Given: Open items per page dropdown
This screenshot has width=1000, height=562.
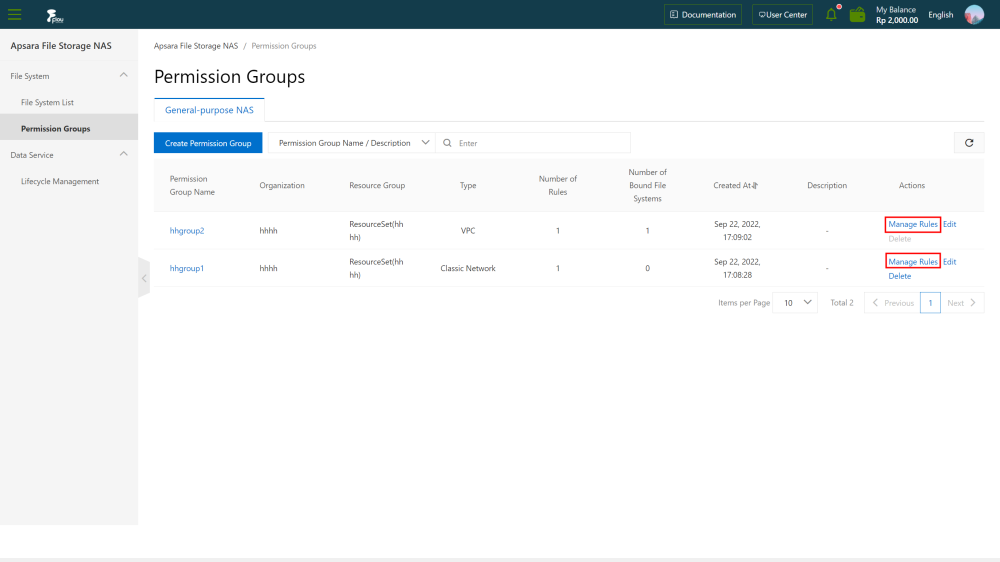Looking at the screenshot, I should pyautogui.click(x=795, y=302).
